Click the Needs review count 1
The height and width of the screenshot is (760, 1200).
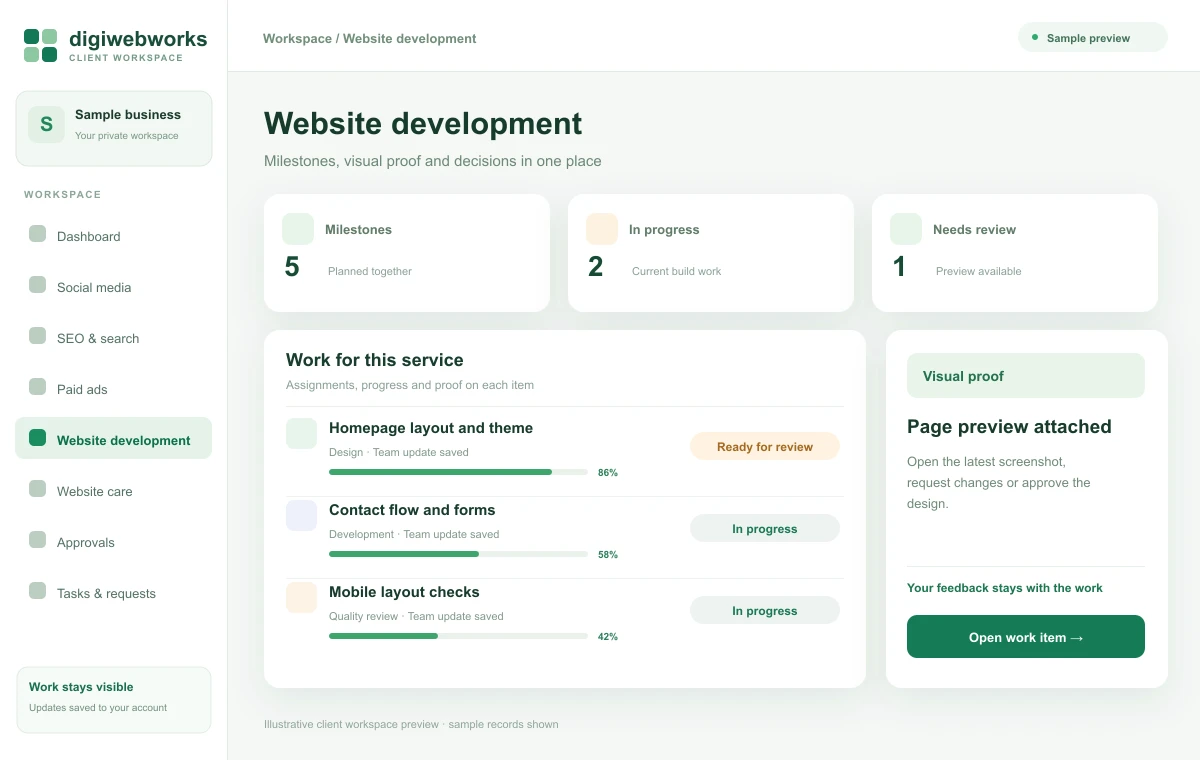point(899,267)
